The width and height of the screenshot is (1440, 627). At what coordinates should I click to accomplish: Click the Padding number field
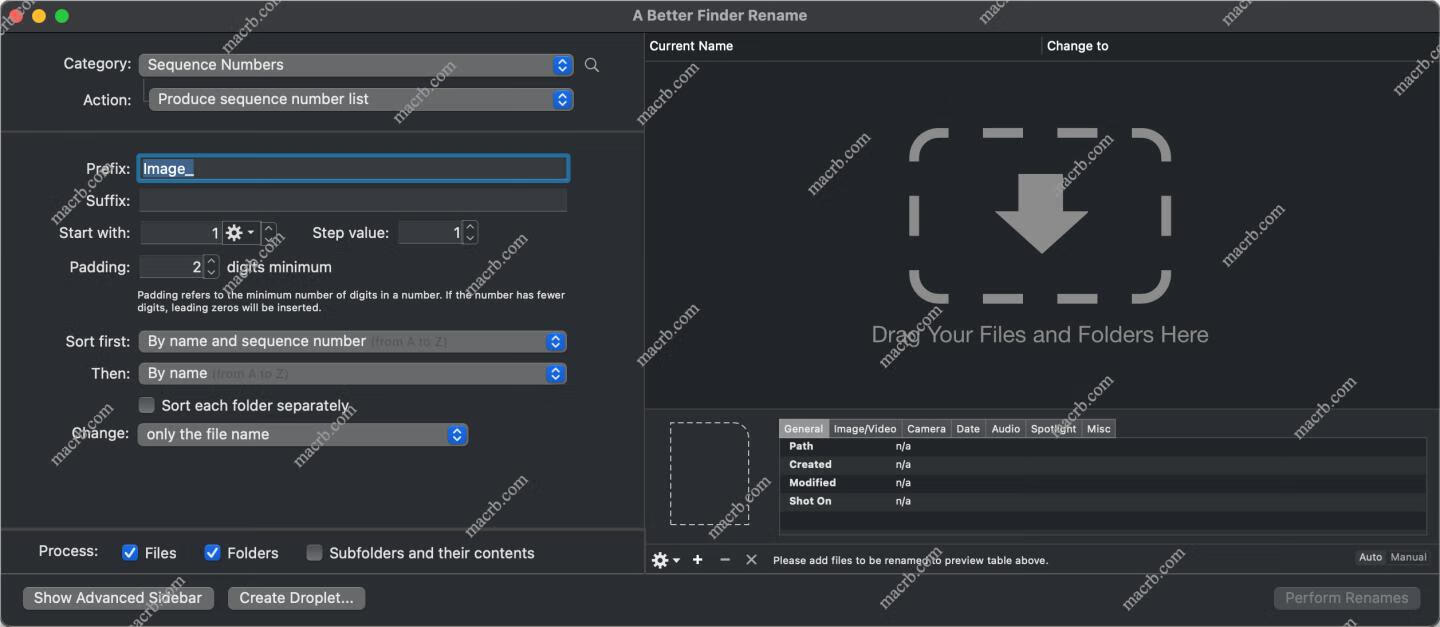point(171,267)
